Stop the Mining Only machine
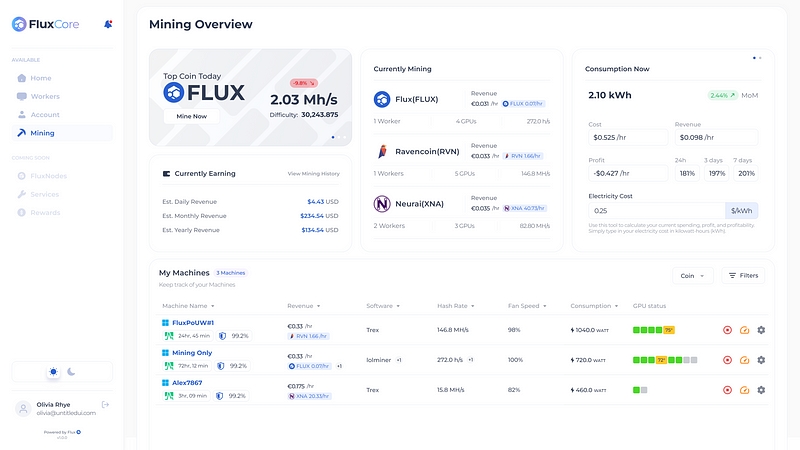 (x=728, y=360)
